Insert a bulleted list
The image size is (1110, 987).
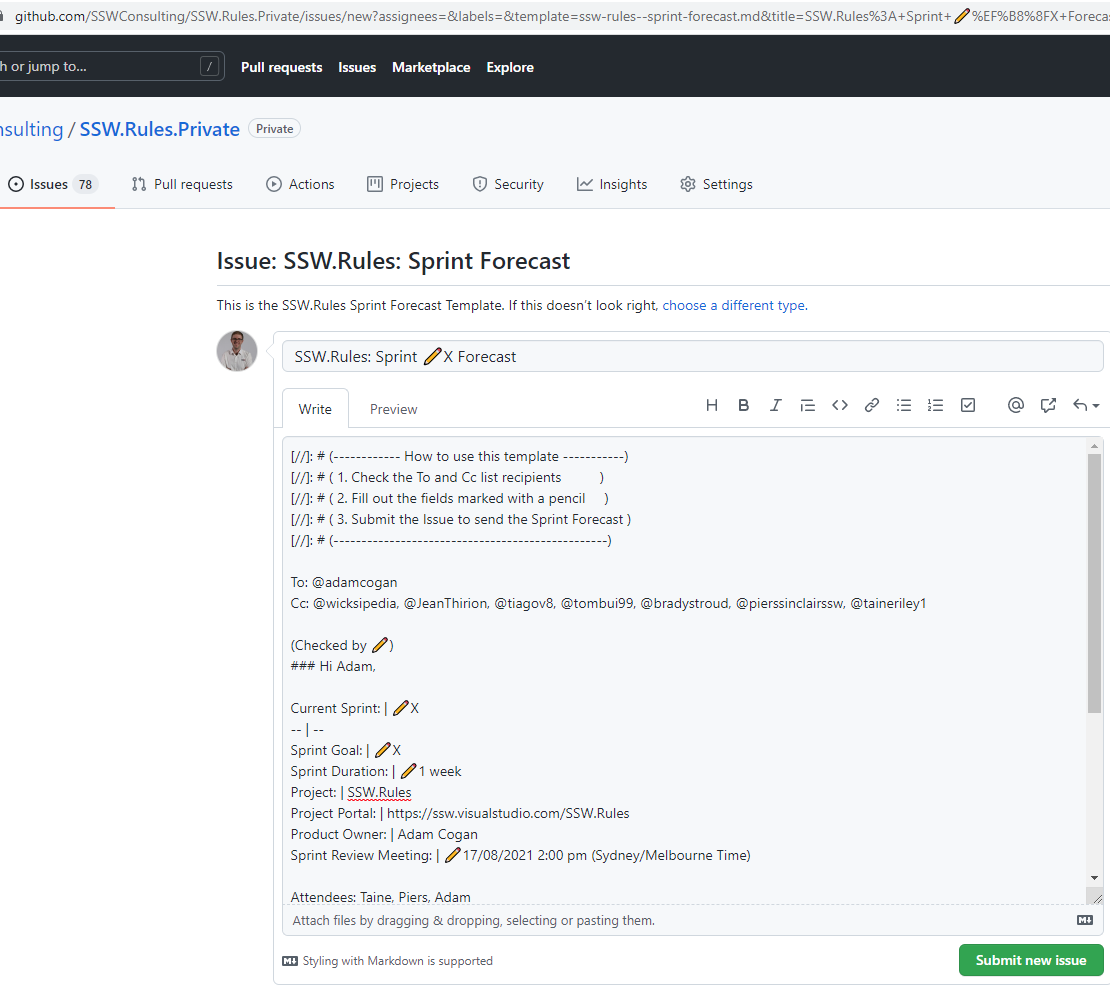[x=904, y=405]
